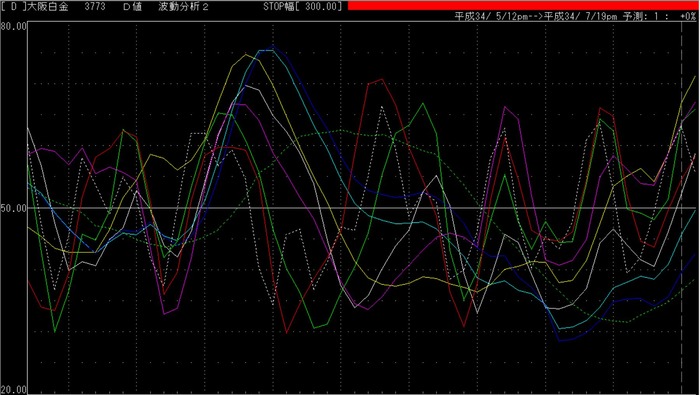Select the 3773 price value
Viewport: 700px width, 395px height.
click(95, 6)
